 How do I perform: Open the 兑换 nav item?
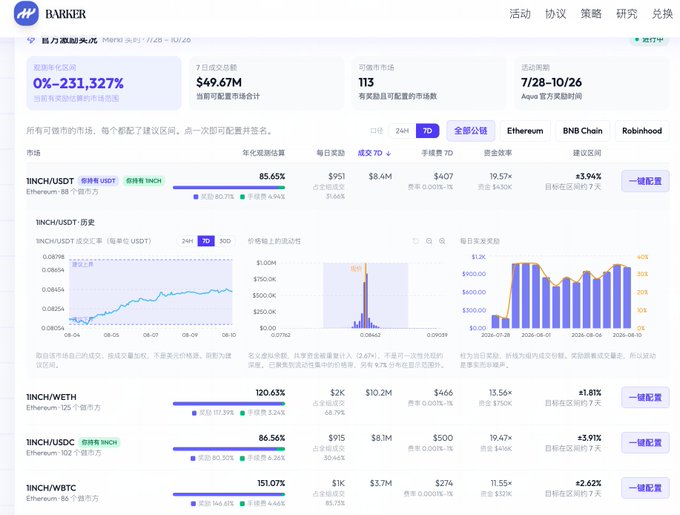662,14
